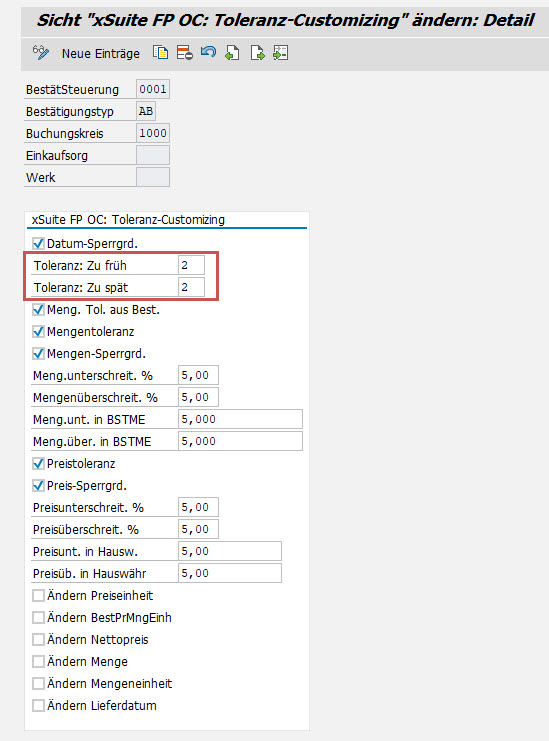Click the empty Werk field
This screenshot has width=549, height=741.
click(153, 177)
